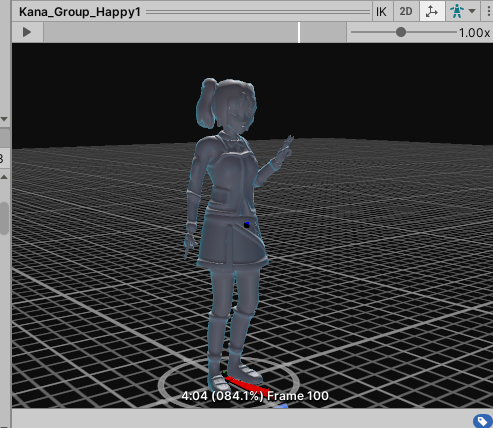This screenshot has height=428, width=493.
Task: Toggle the 2D preview mode
Action: [x=406, y=12]
